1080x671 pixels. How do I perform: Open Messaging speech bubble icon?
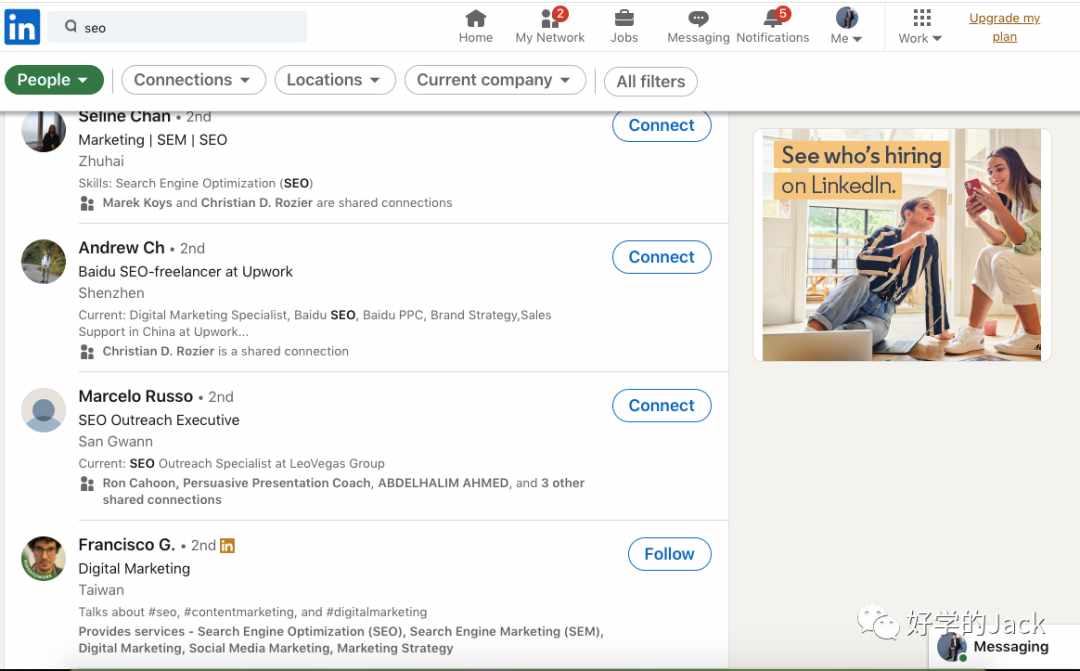[698, 18]
